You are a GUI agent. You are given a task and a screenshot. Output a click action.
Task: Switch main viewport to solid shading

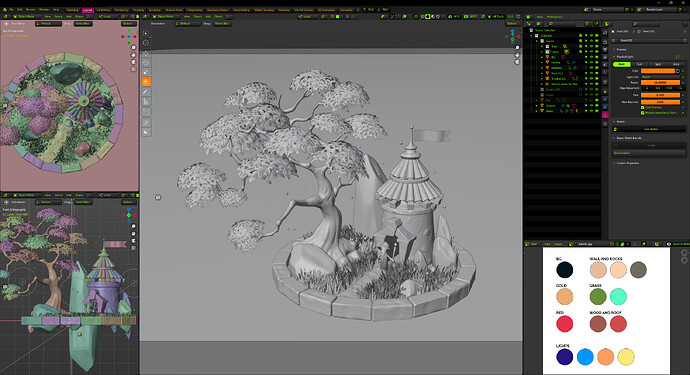pos(427,17)
